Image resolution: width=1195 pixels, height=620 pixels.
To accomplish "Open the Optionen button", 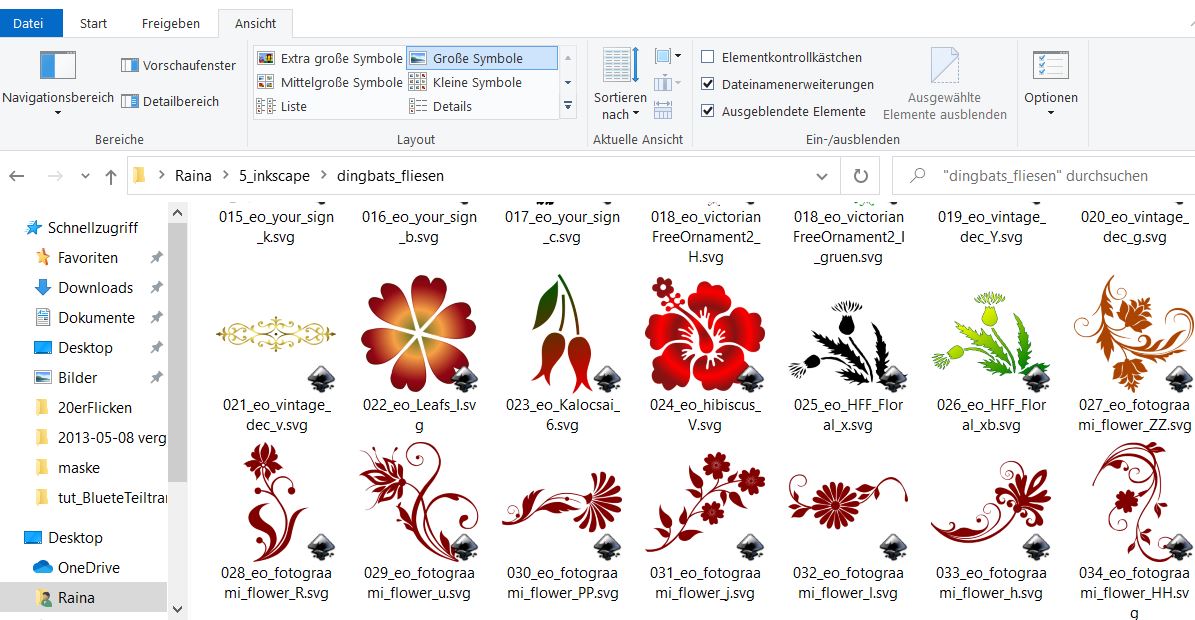I will 1051,84.
